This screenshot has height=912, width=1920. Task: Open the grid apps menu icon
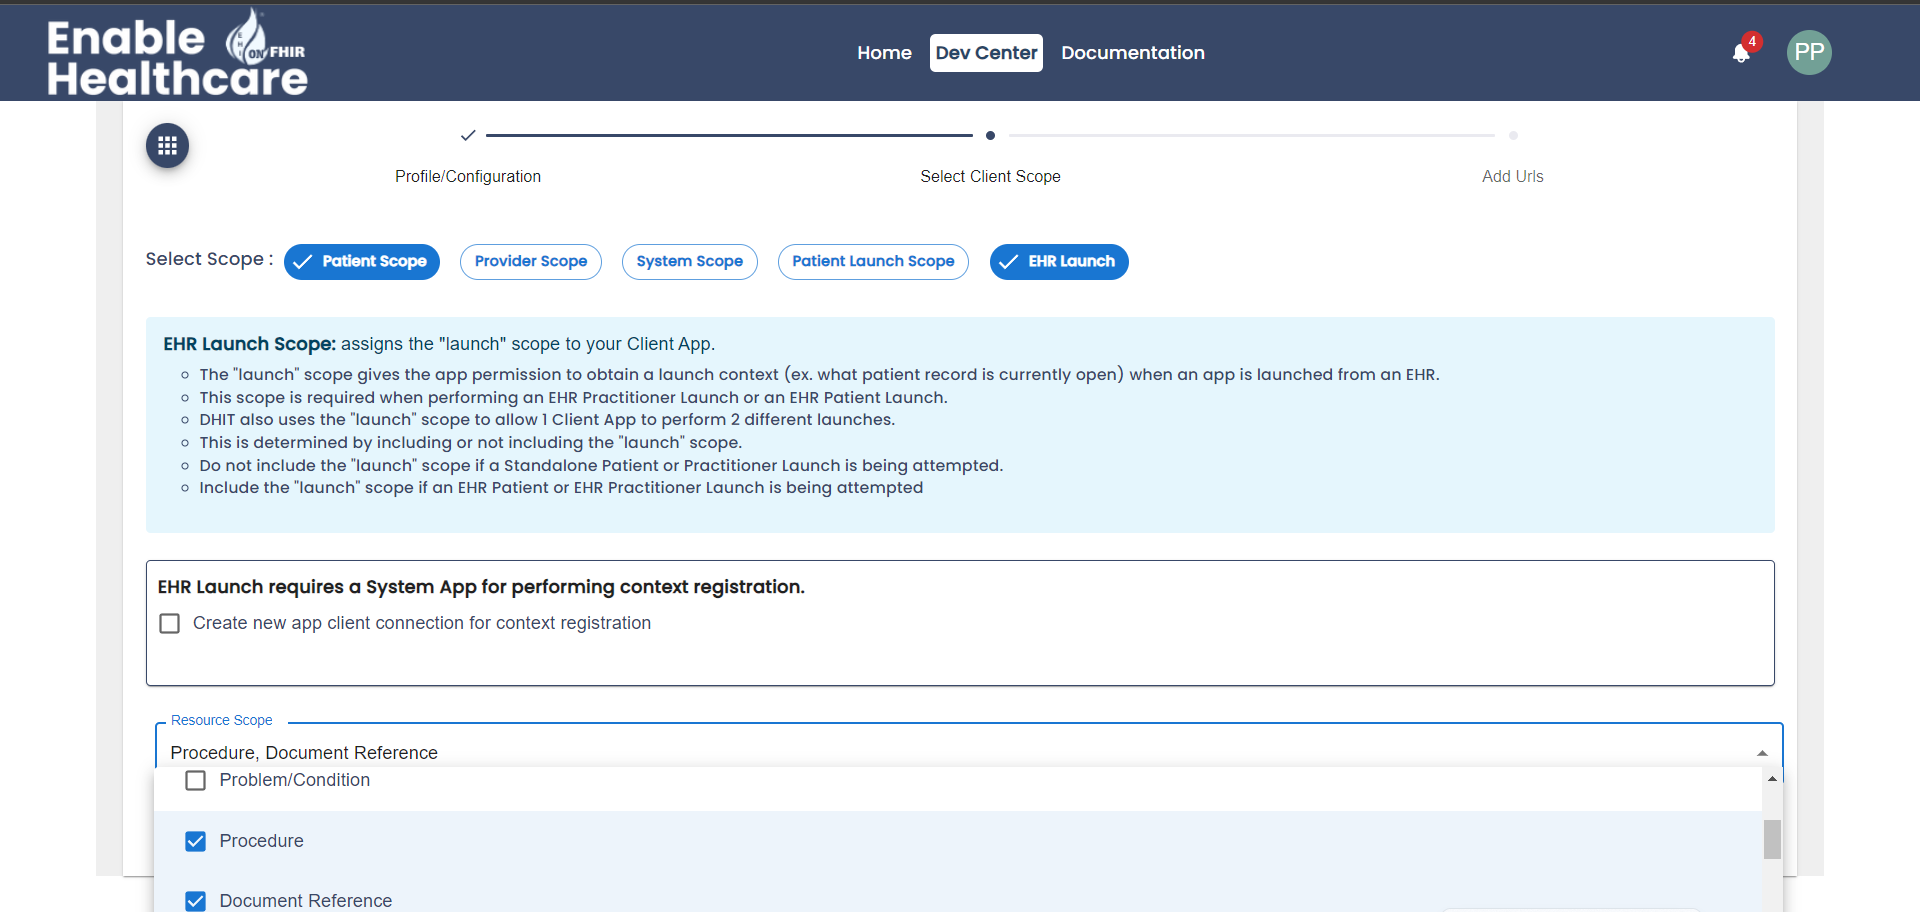(x=167, y=146)
